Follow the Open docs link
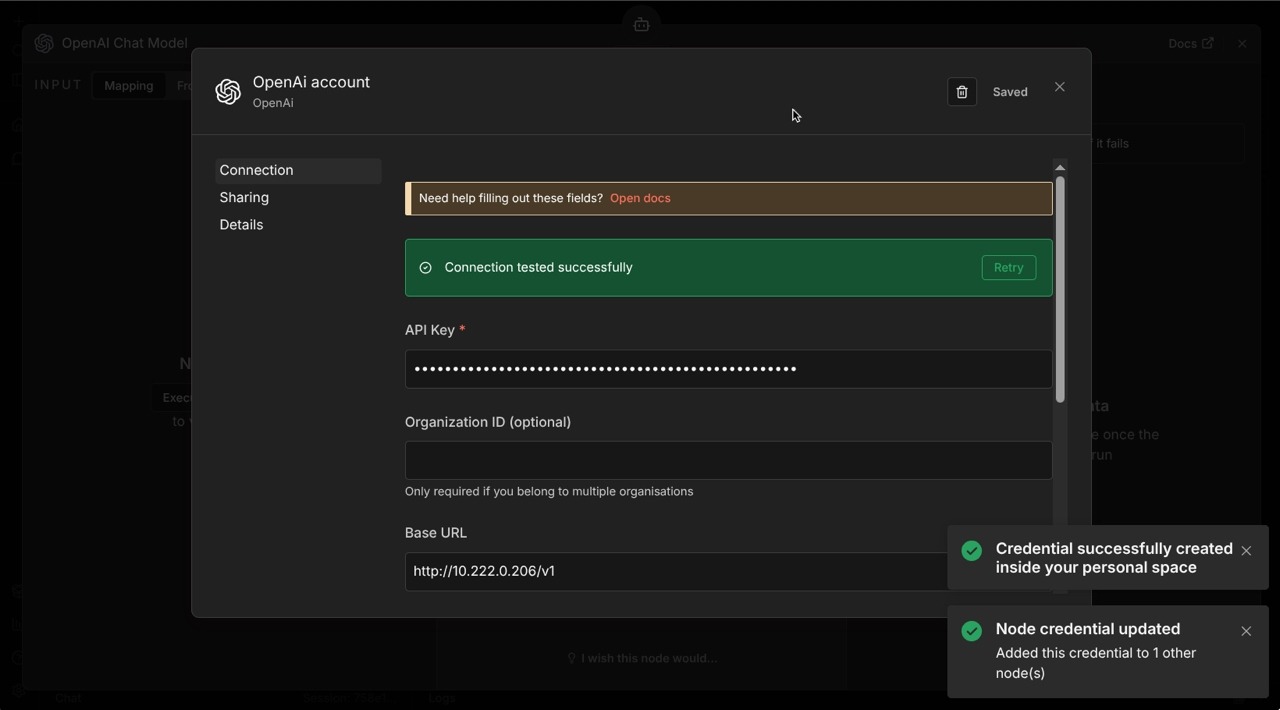Viewport: 1280px width, 710px height. point(640,198)
